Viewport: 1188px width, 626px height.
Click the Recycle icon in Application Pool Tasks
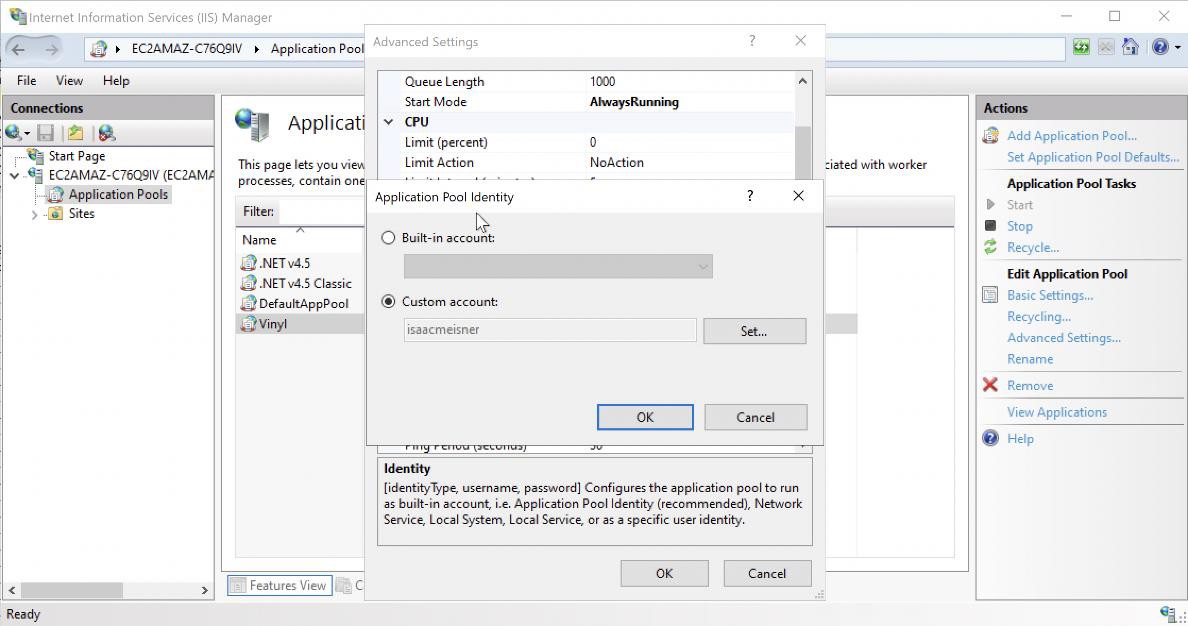coord(991,247)
